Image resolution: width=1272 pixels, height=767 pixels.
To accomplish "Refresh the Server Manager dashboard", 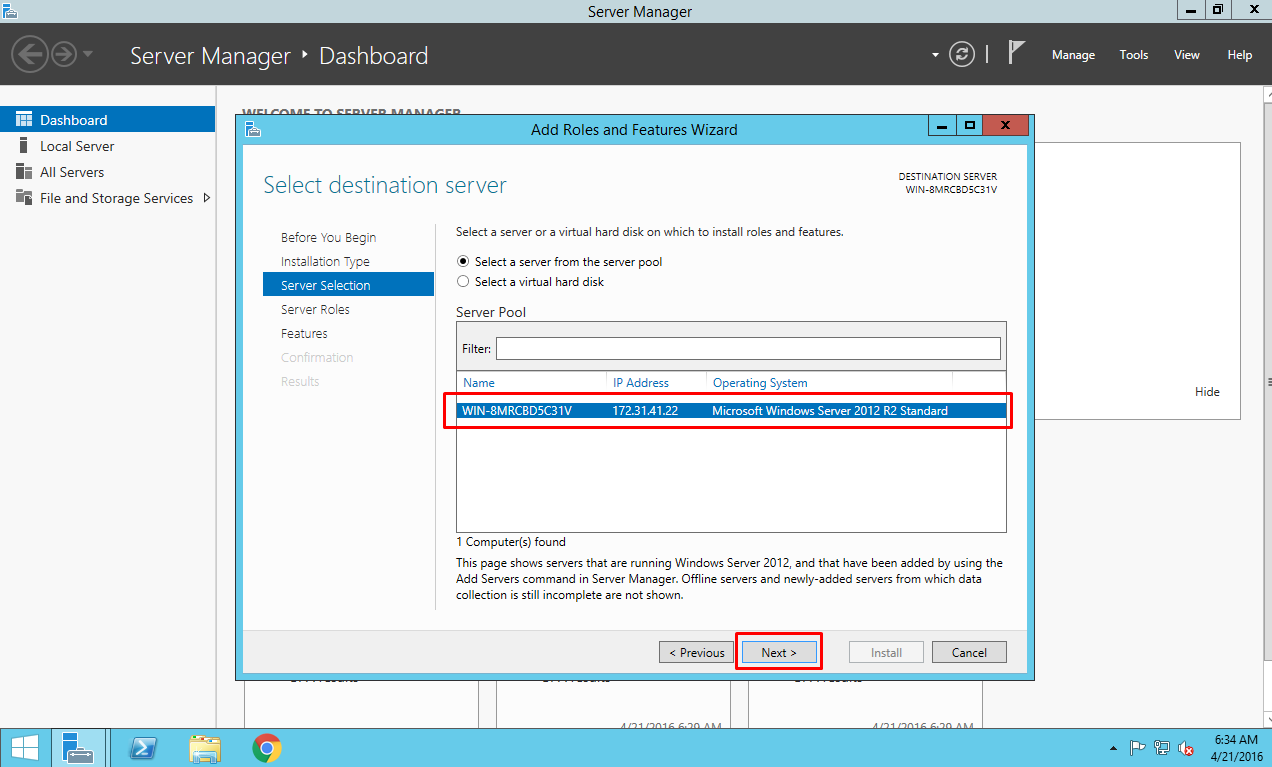I will (x=961, y=54).
